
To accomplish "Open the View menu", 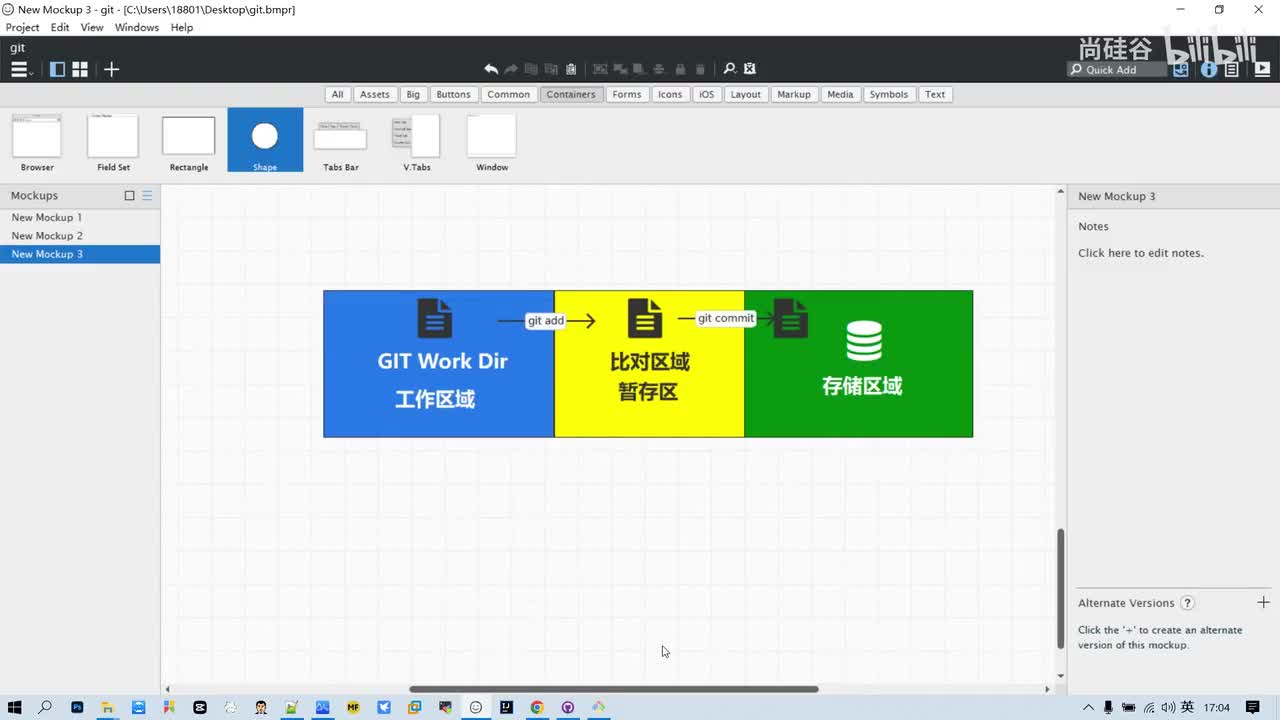I will [92, 27].
